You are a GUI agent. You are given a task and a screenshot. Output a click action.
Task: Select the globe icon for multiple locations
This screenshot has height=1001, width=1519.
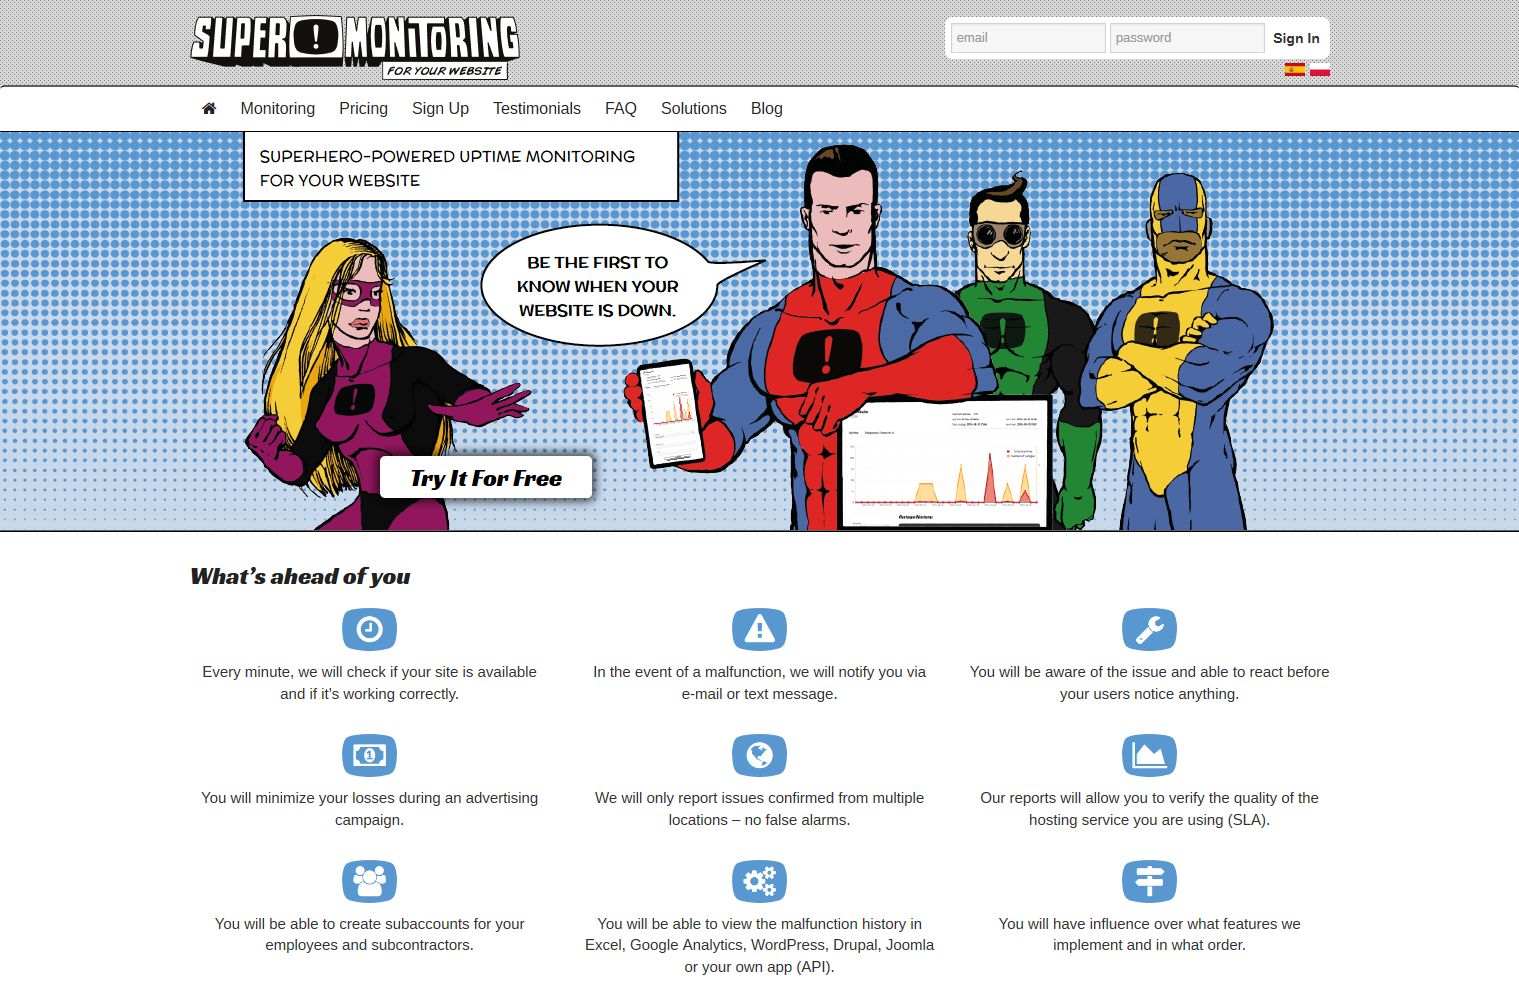pyautogui.click(x=759, y=755)
